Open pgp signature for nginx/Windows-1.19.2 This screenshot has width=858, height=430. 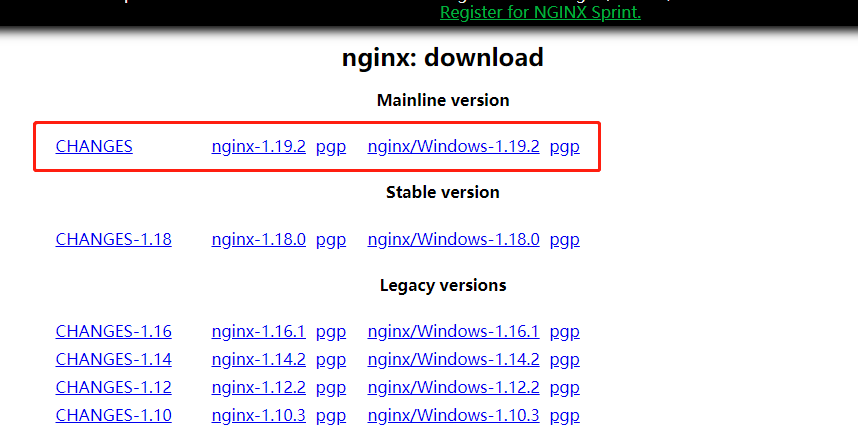coord(564,147)
